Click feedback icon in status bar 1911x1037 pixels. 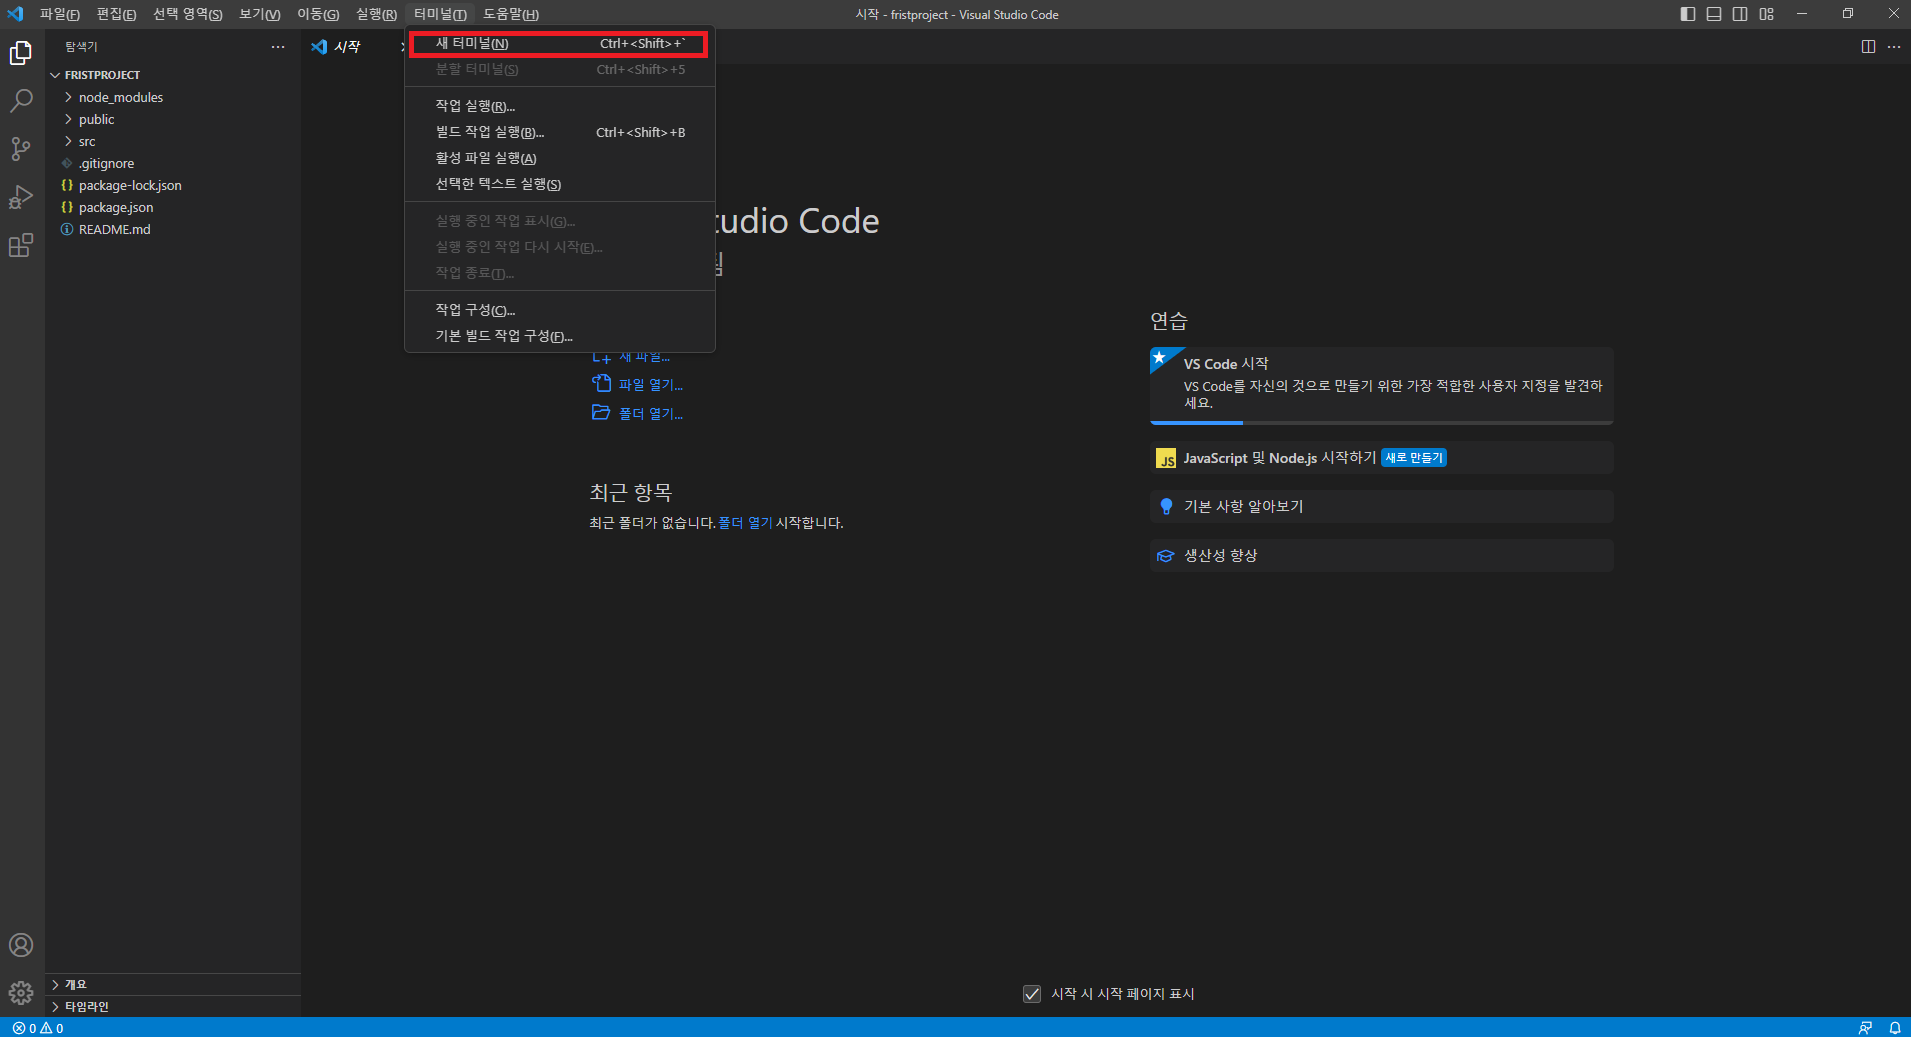point(1865,1028)
